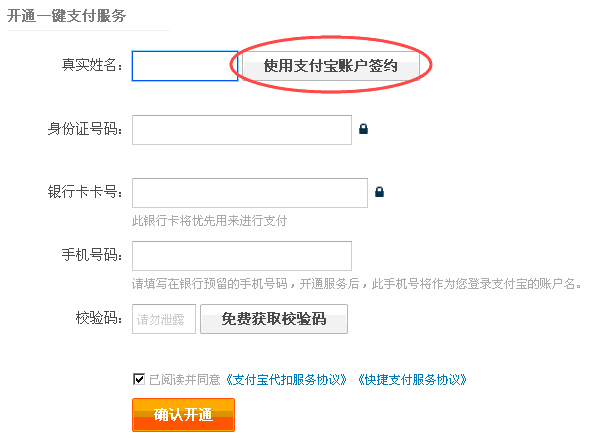Open the 《支付宝代扣服务协议》 link
611x438 pixels.
[x=287, y=380]
